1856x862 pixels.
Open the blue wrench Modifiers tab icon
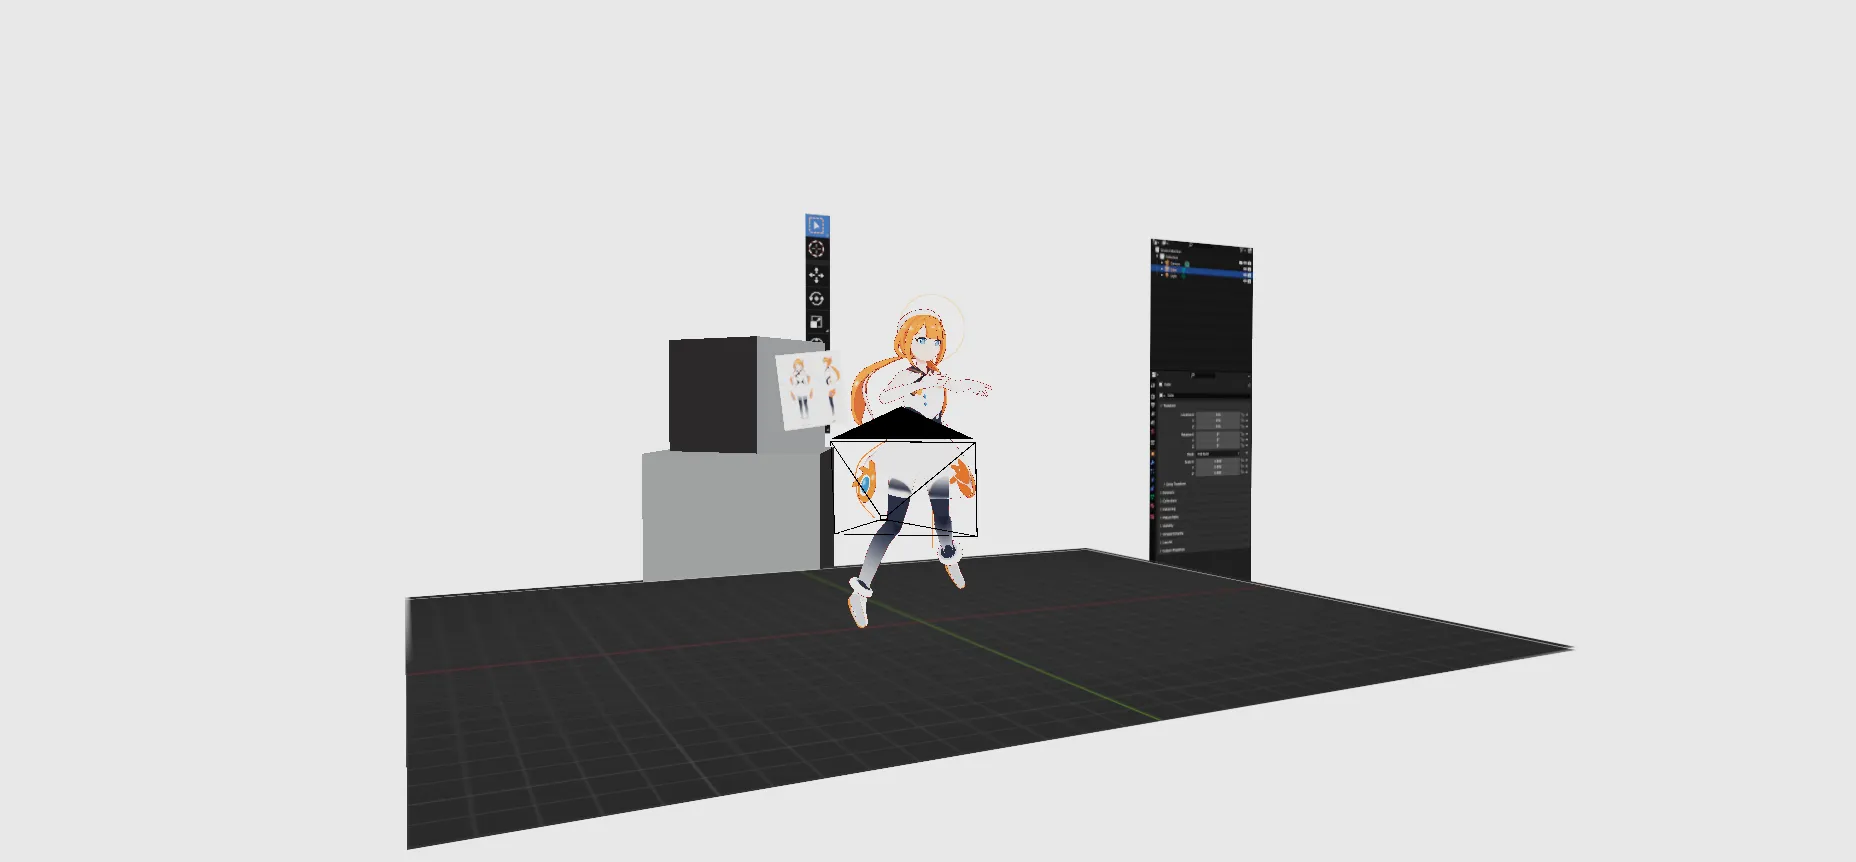point(1153,462)
